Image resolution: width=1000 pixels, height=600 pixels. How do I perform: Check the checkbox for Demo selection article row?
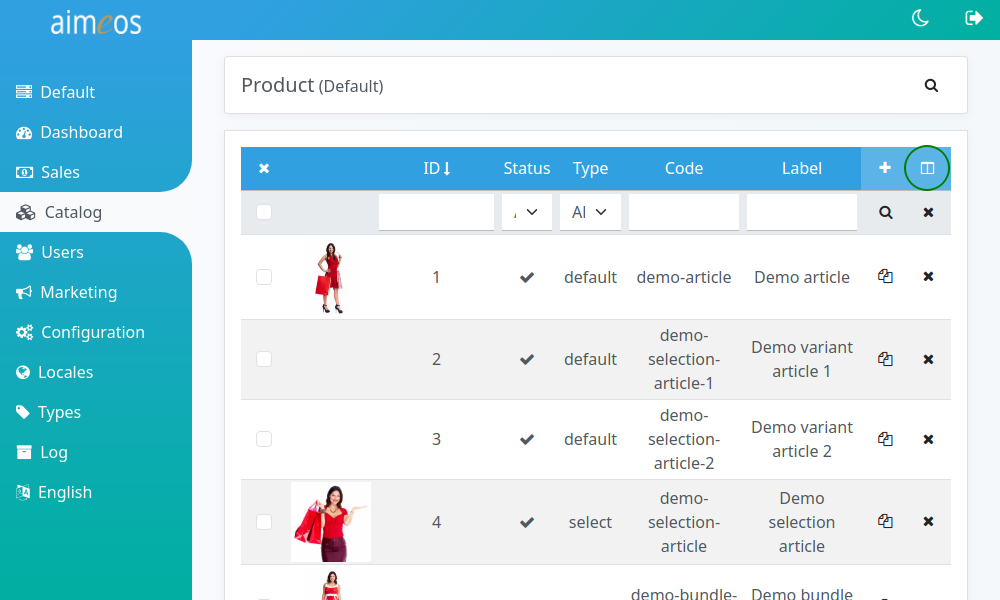pos(264,522)
